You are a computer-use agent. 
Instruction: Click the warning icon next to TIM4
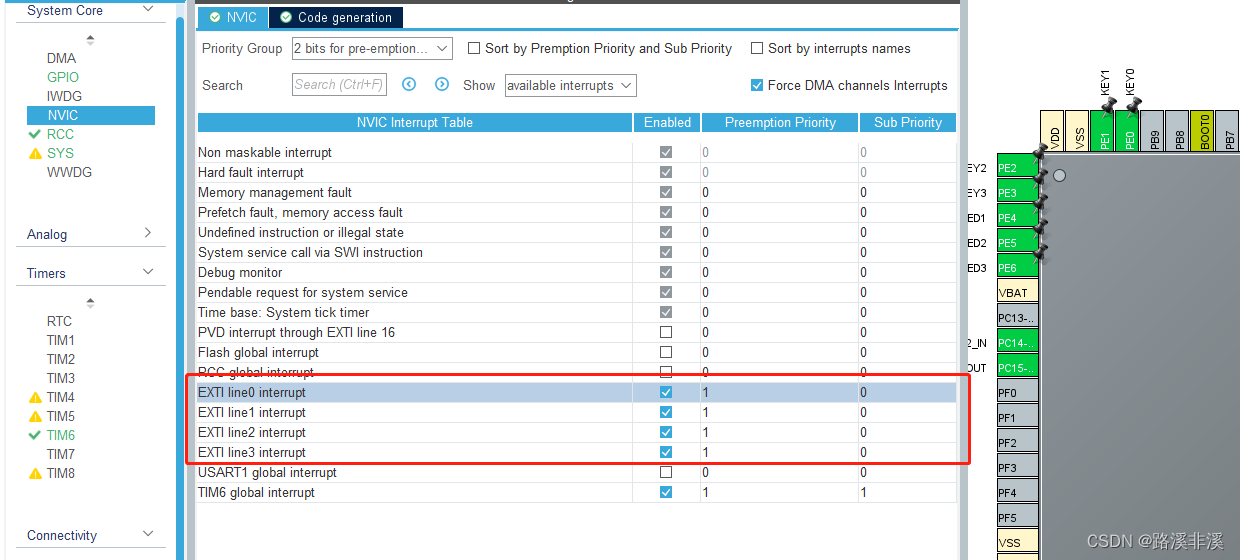click(35, 397)
